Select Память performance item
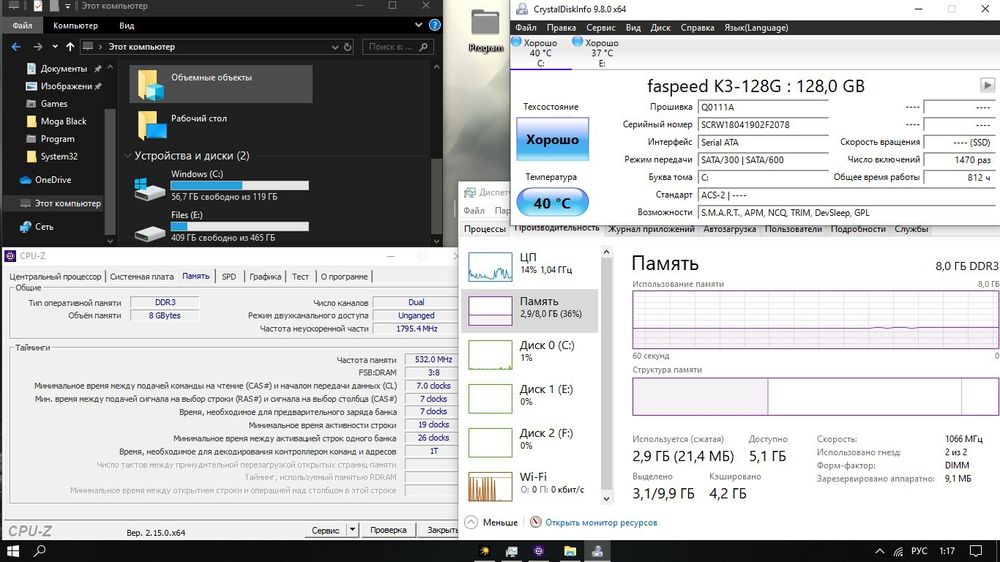The image size is (1000, 562). point(530,311)
